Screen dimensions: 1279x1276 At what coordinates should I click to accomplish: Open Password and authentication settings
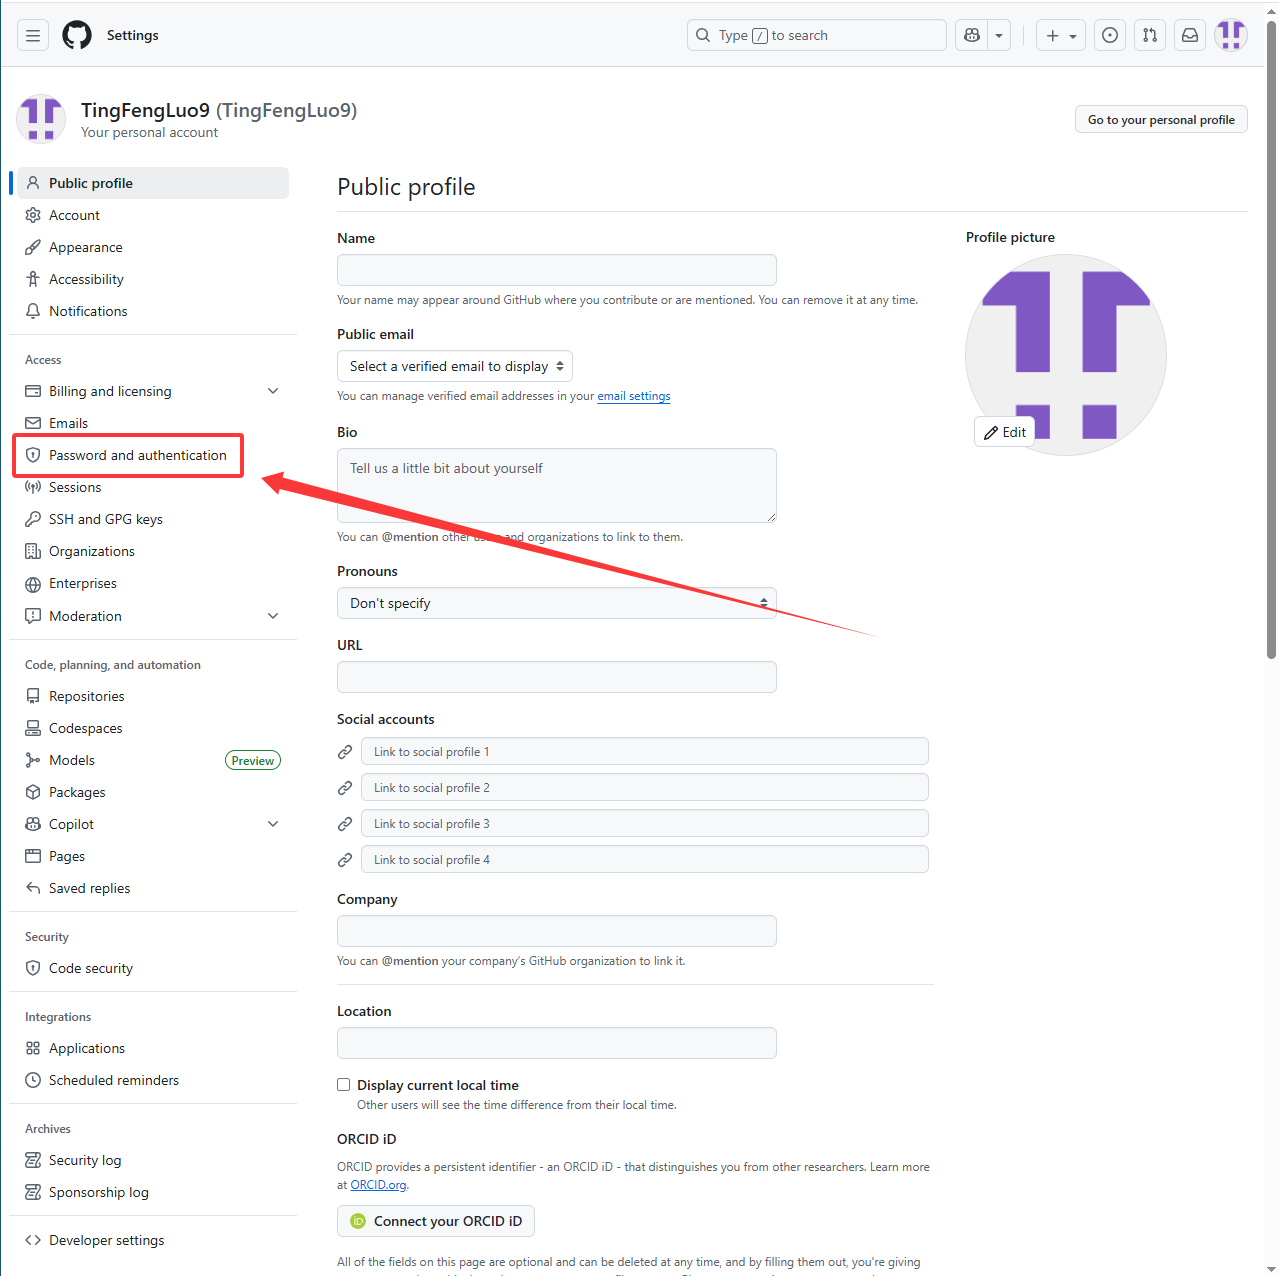pyautogui.click(x=137, y=455)
